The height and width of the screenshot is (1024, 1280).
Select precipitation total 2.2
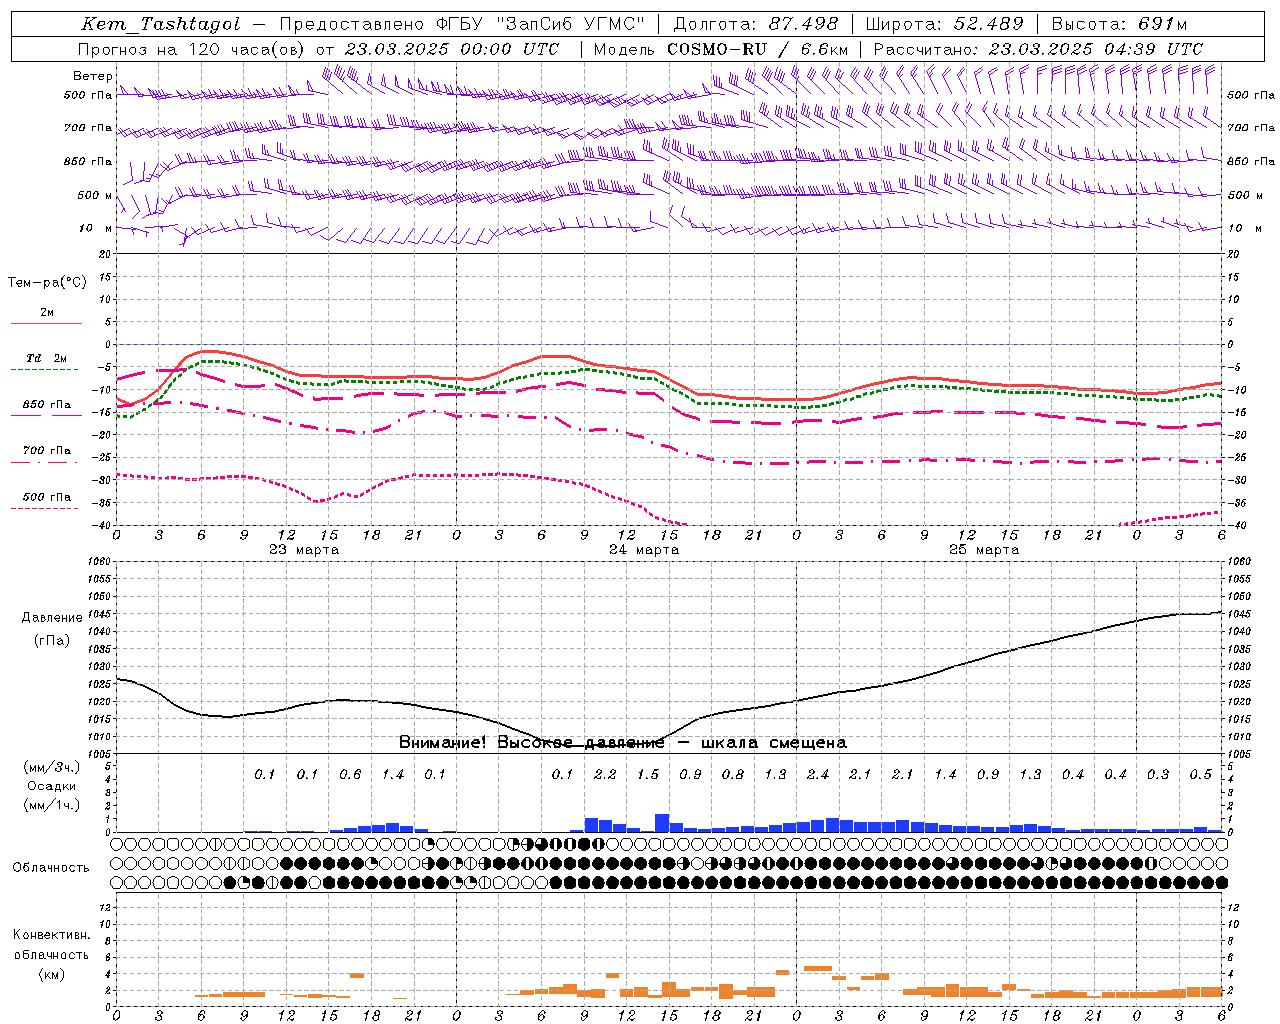(x=605, y=774)
